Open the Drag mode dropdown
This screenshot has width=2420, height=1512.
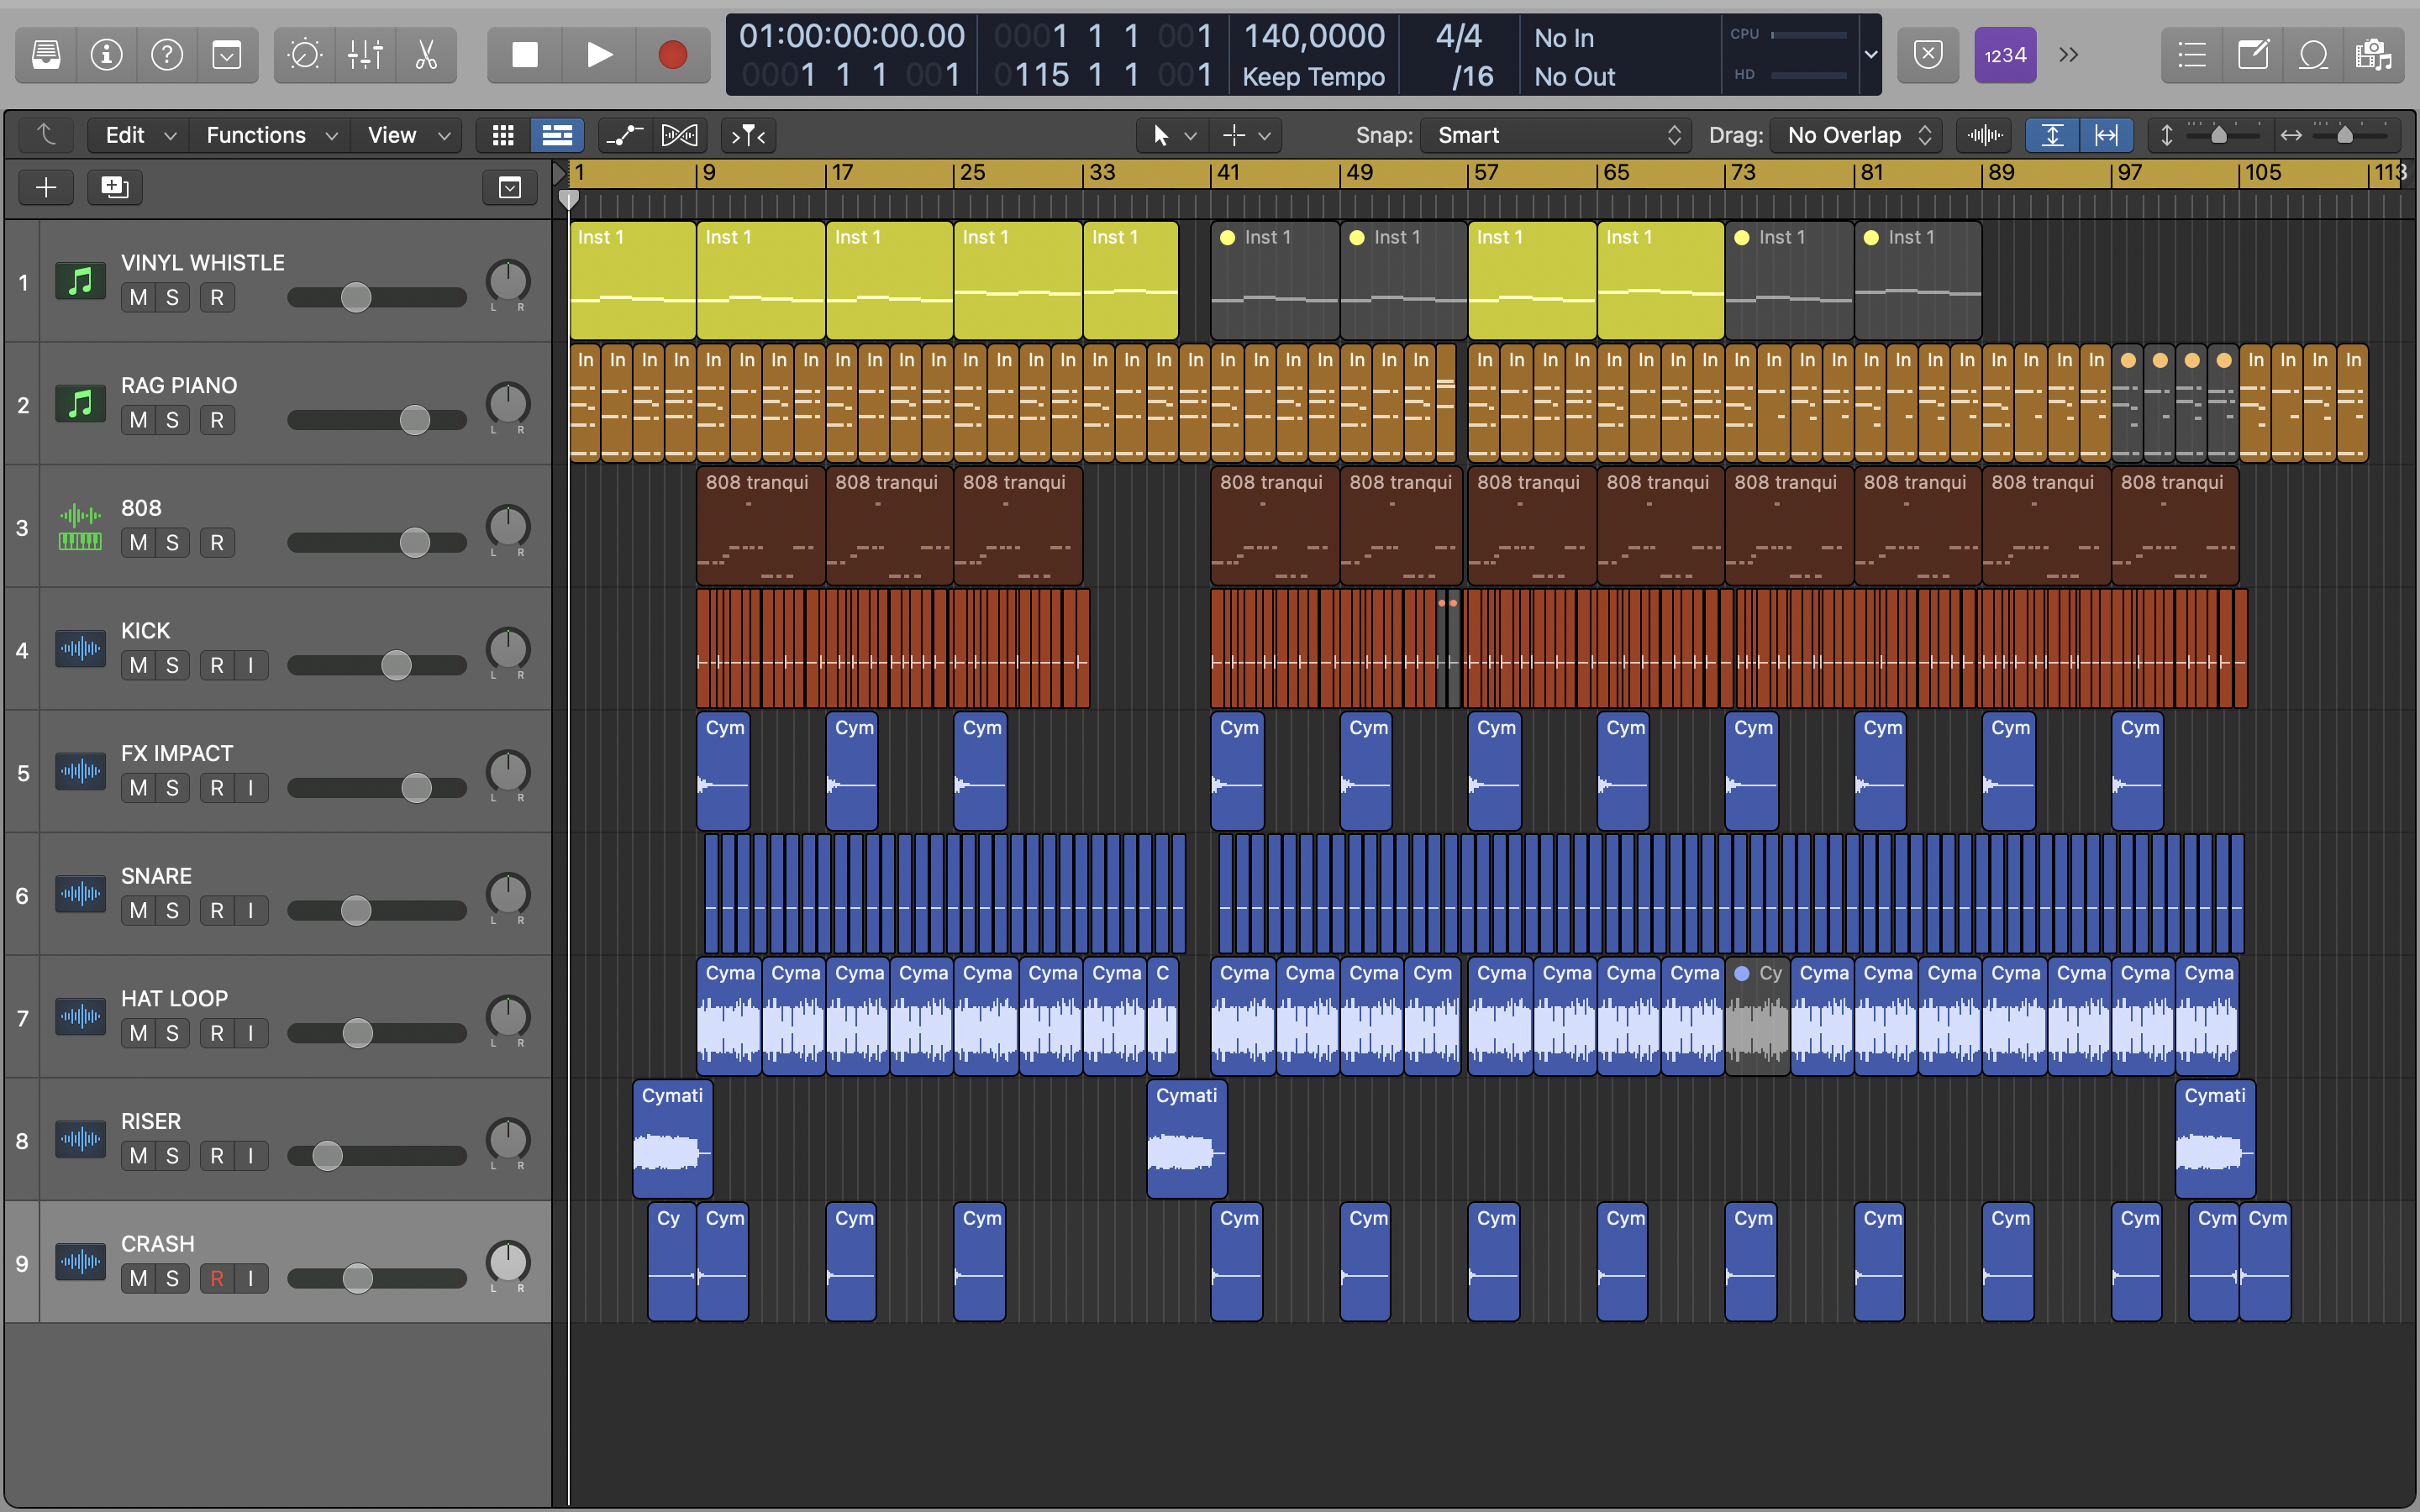click(1856, 135)
